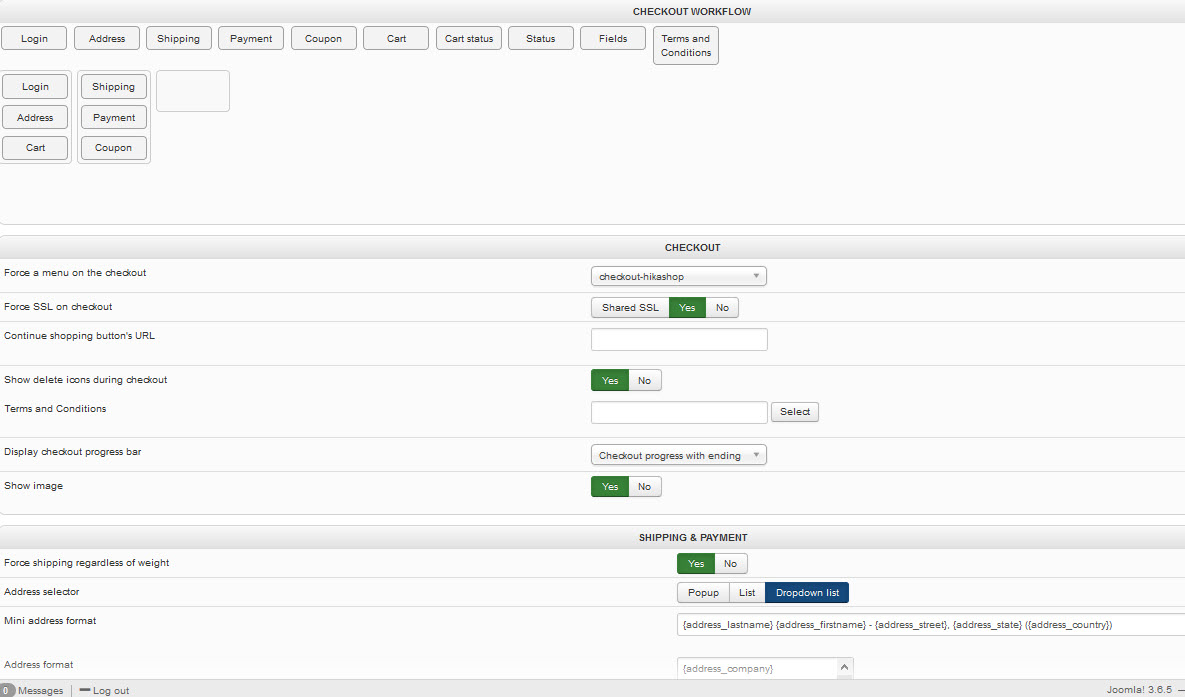Disable Show delete icons during checkout
Image resolution: width=1185 pixels, height=697 pixels.
(645, 380)
